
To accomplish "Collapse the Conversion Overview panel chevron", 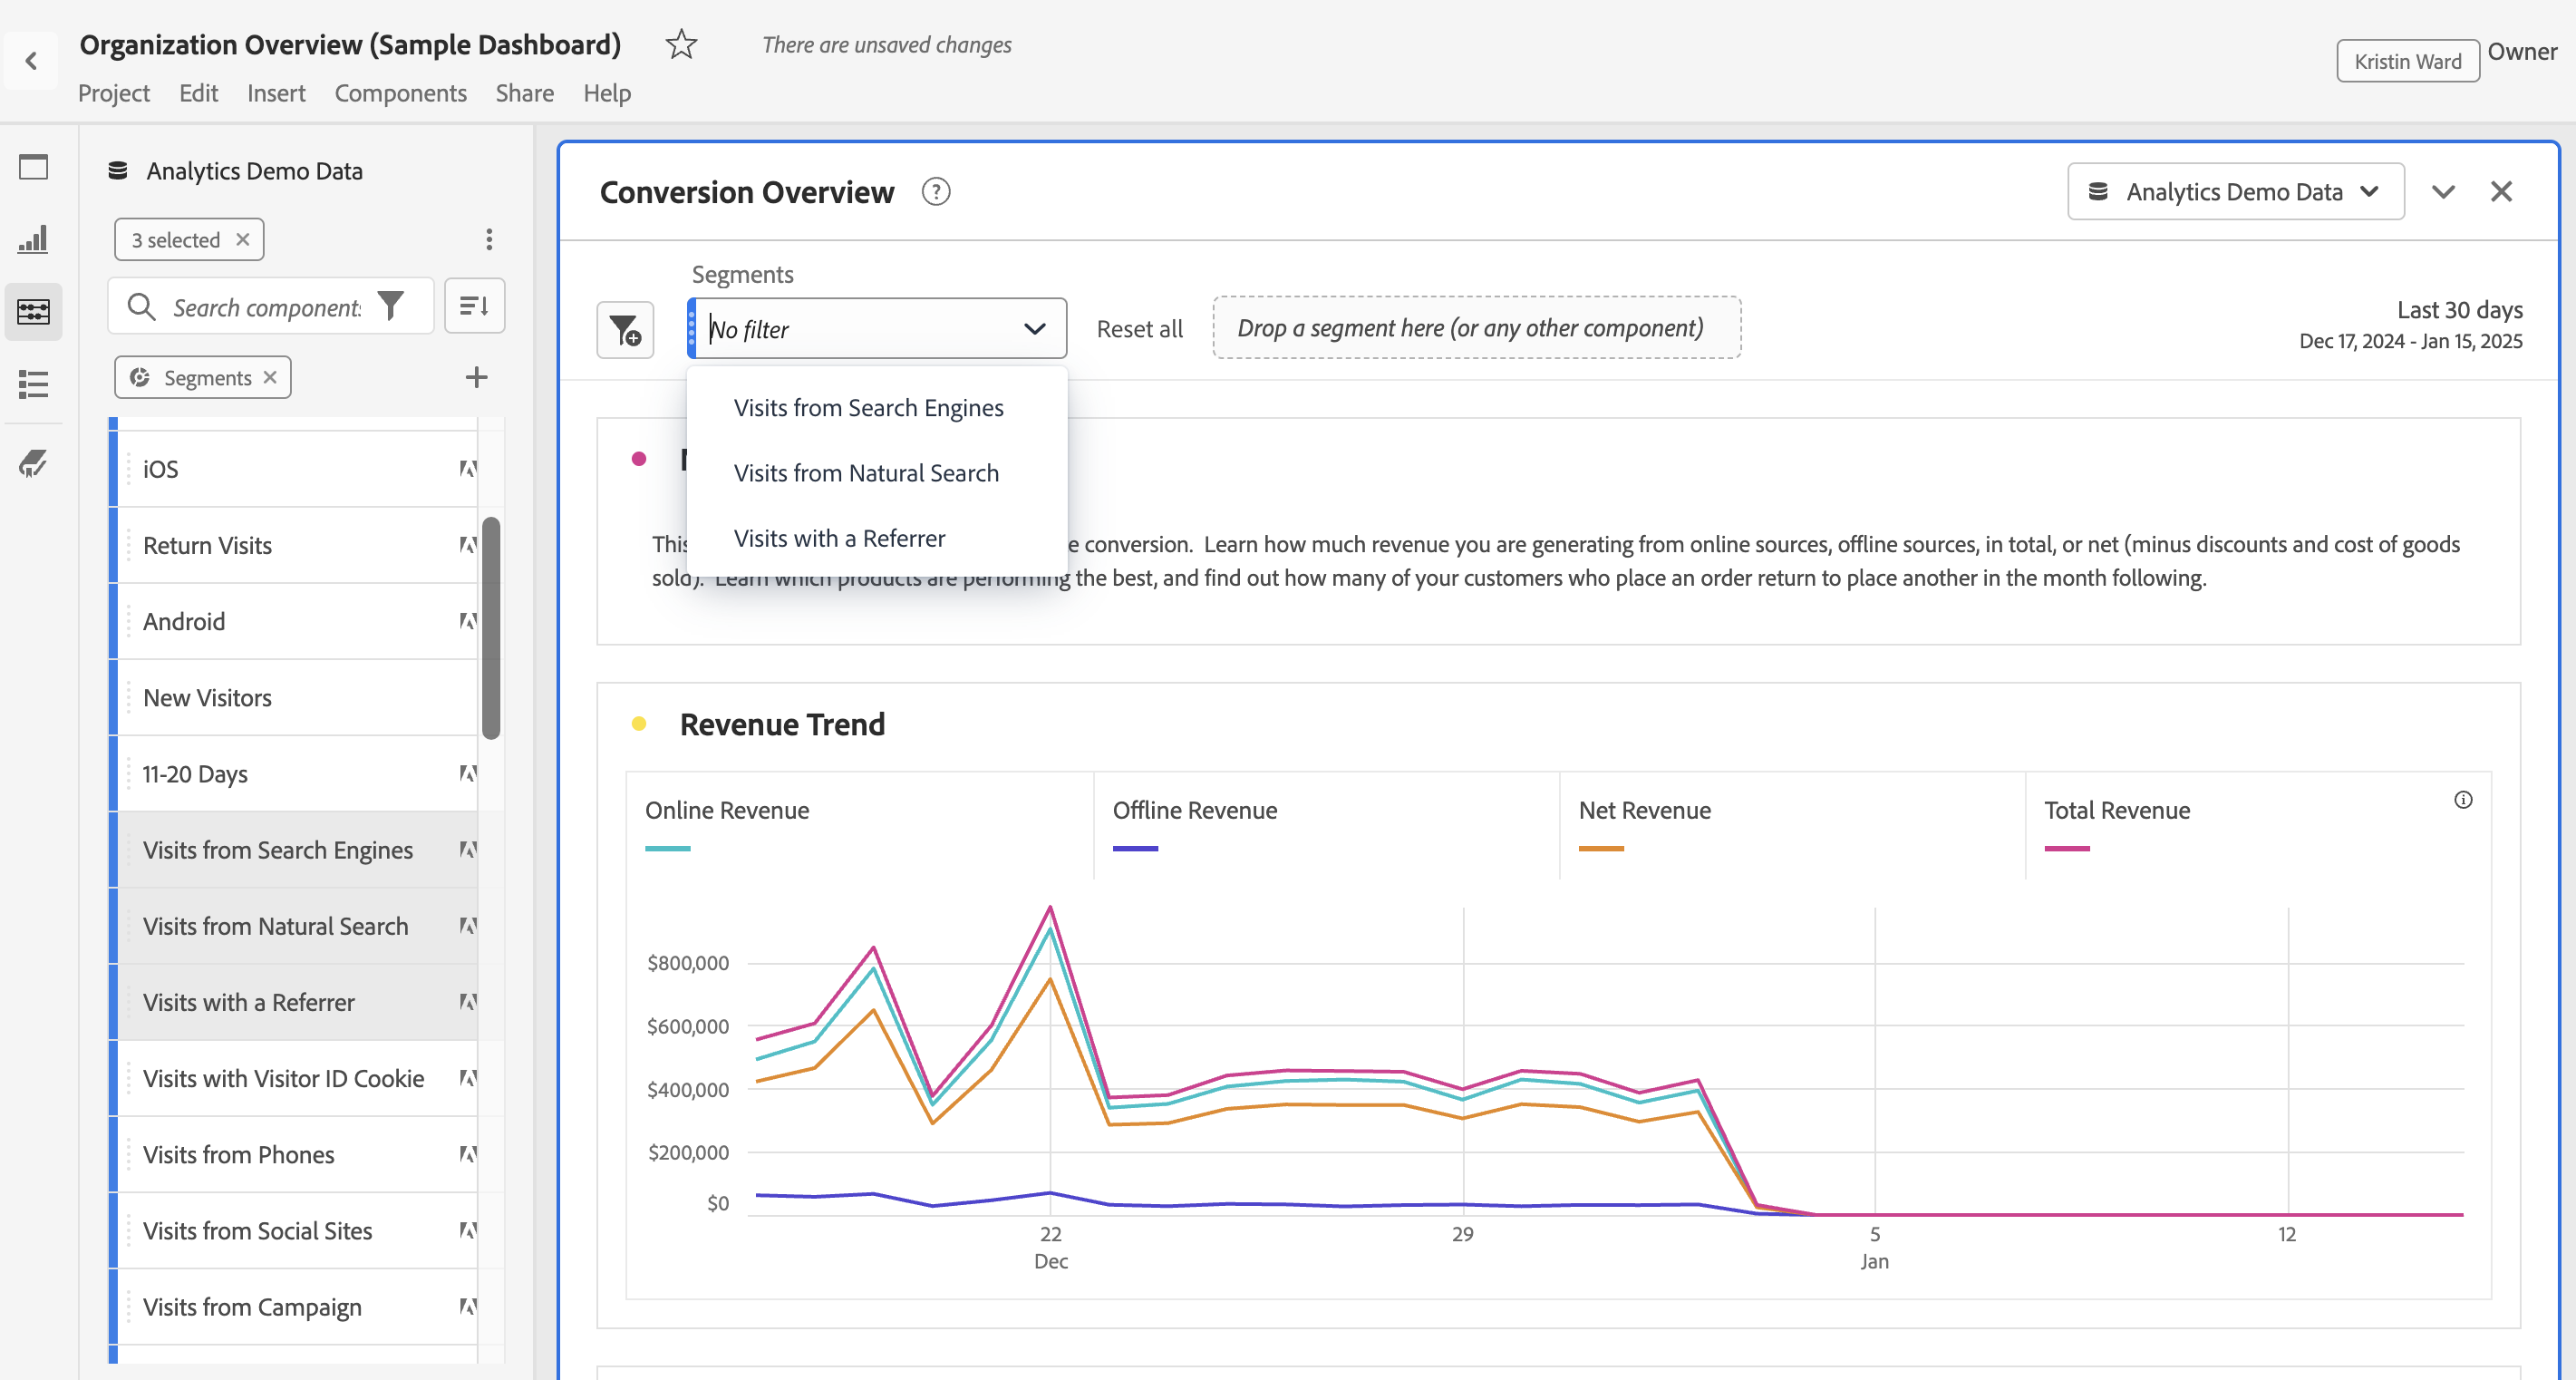I will click(x=2443, y=192).
